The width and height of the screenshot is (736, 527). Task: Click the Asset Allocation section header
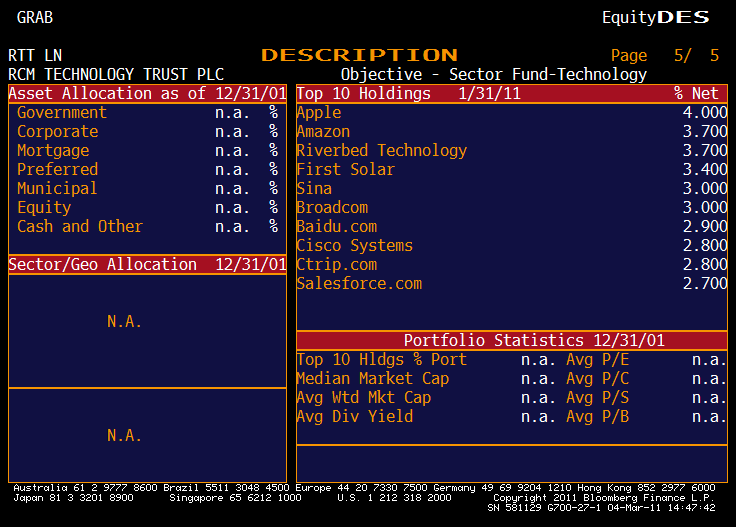147,94
